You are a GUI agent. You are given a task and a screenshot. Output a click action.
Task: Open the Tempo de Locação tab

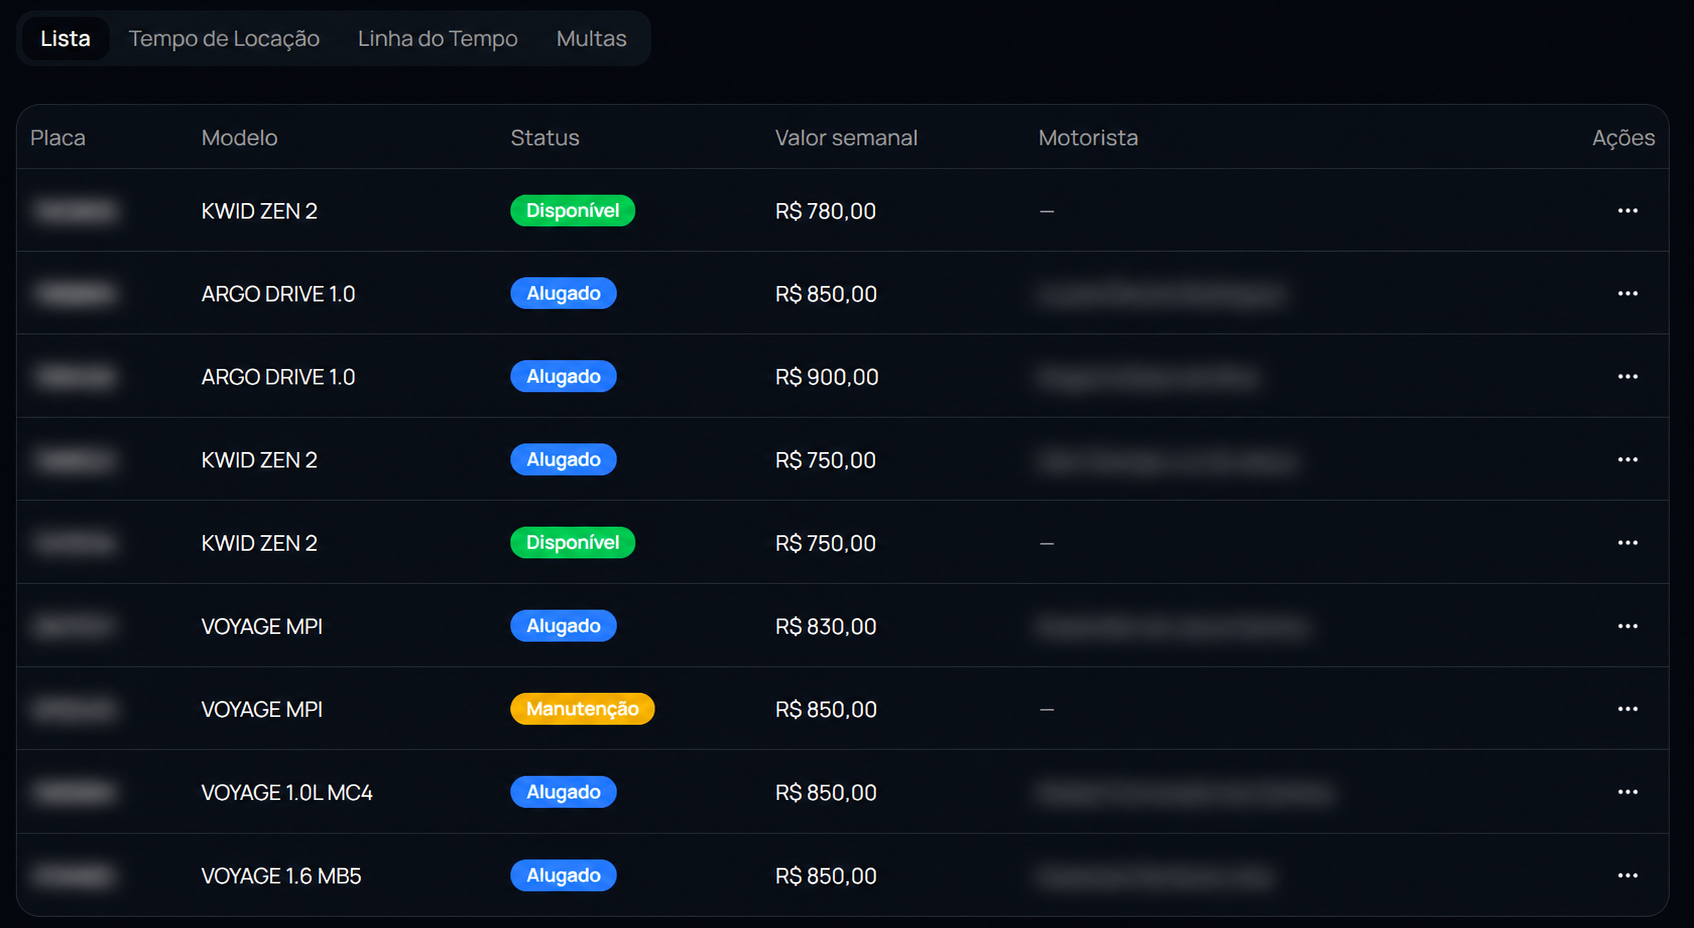(x=224, y=39)
